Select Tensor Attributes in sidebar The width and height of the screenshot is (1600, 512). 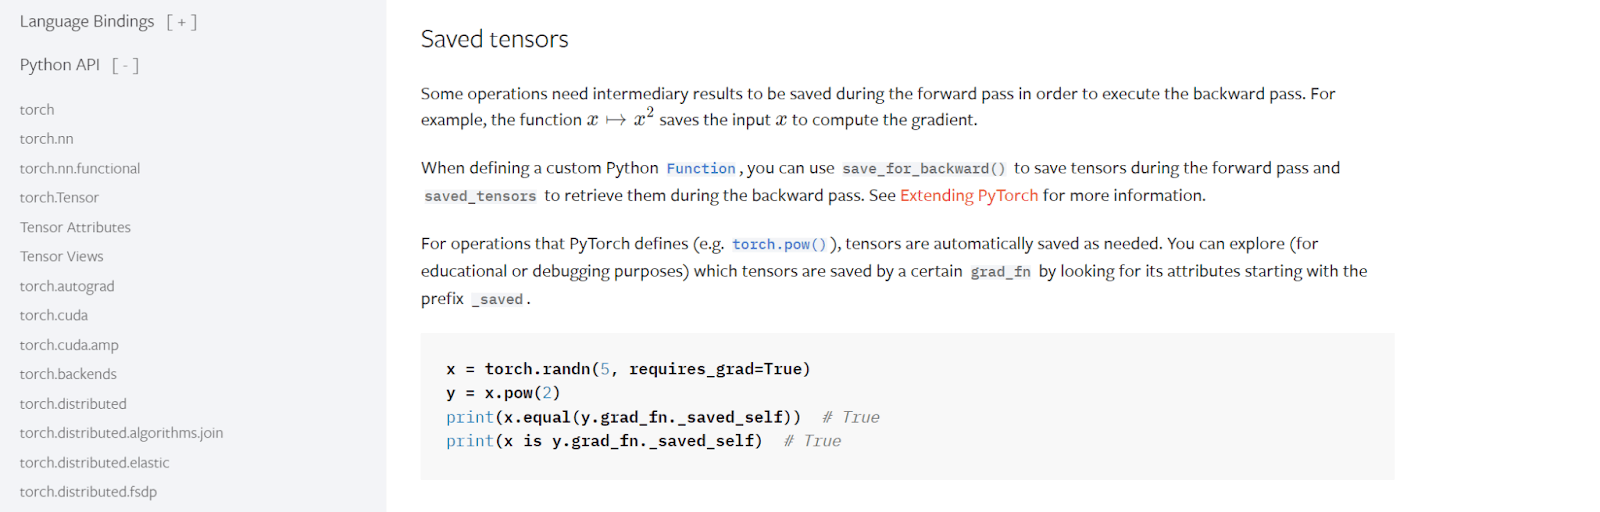[75, 228]
